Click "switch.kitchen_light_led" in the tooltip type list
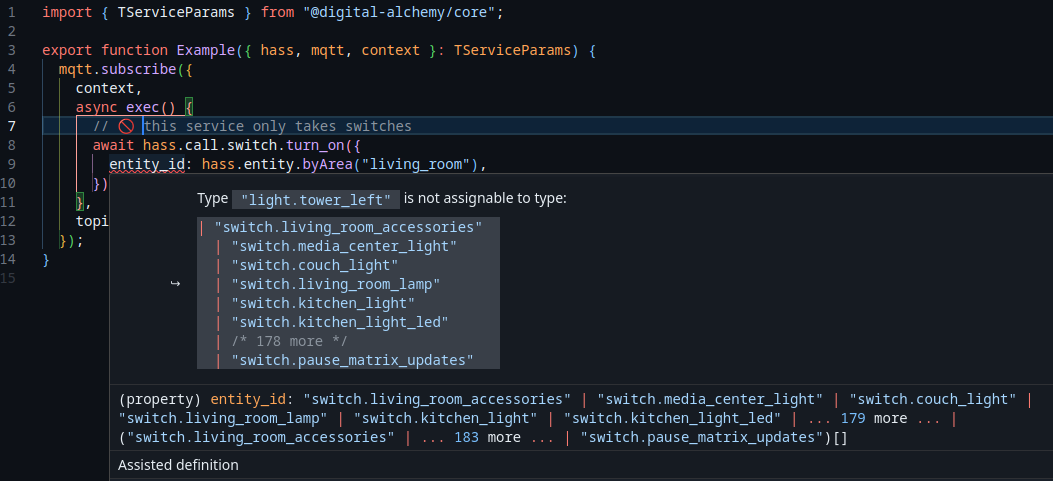 pos(339,322)
